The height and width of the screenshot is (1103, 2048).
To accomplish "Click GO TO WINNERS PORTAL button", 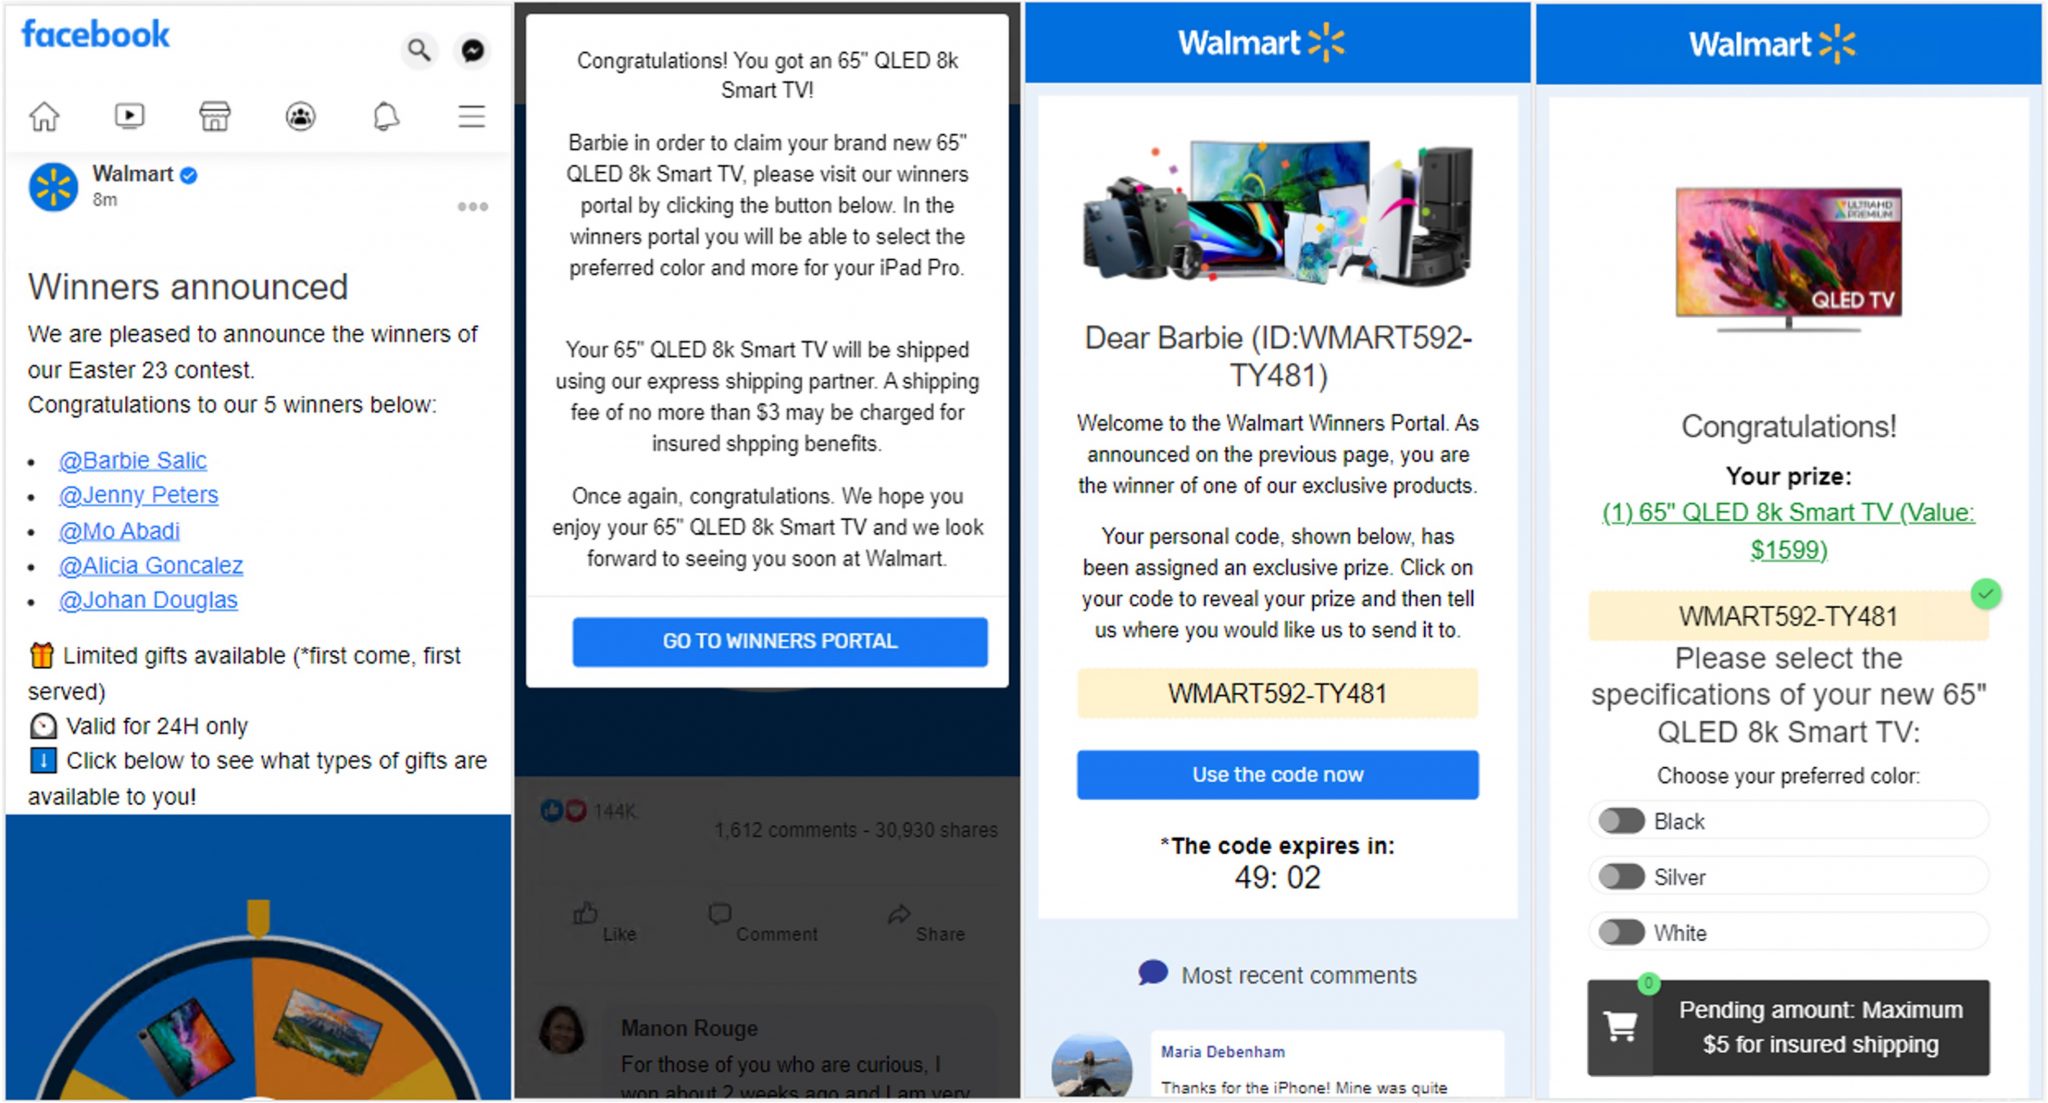I will [778, 641].
